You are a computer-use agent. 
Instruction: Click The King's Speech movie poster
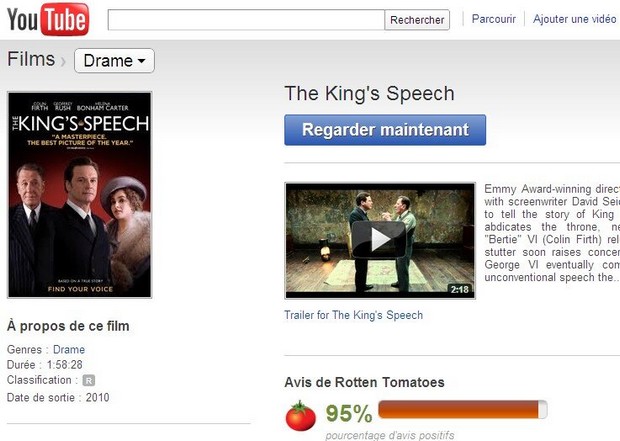coord(80,195)
